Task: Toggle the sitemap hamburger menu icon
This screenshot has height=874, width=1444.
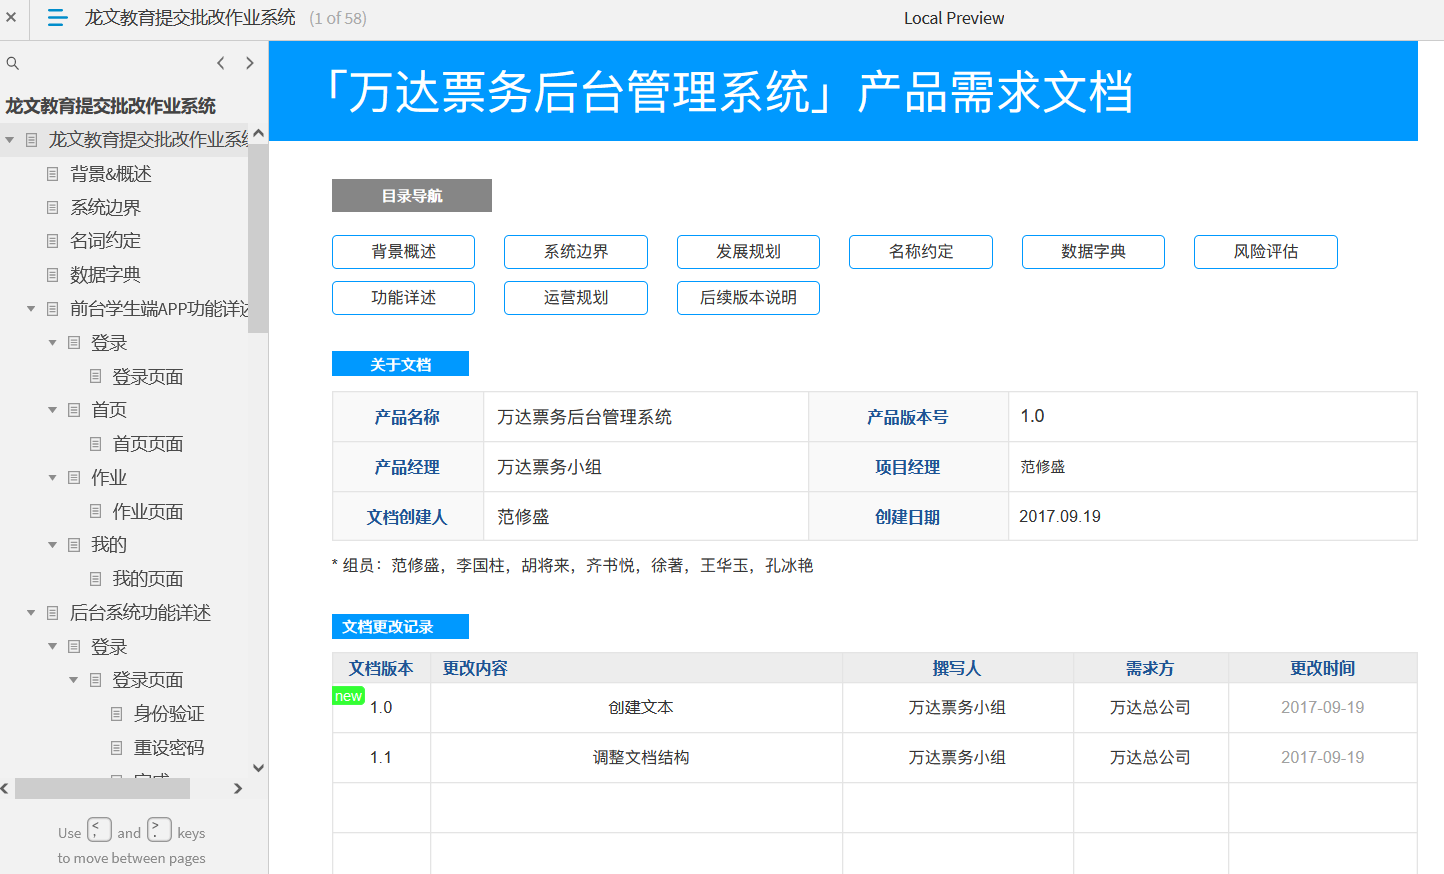Action: [57, 18]
